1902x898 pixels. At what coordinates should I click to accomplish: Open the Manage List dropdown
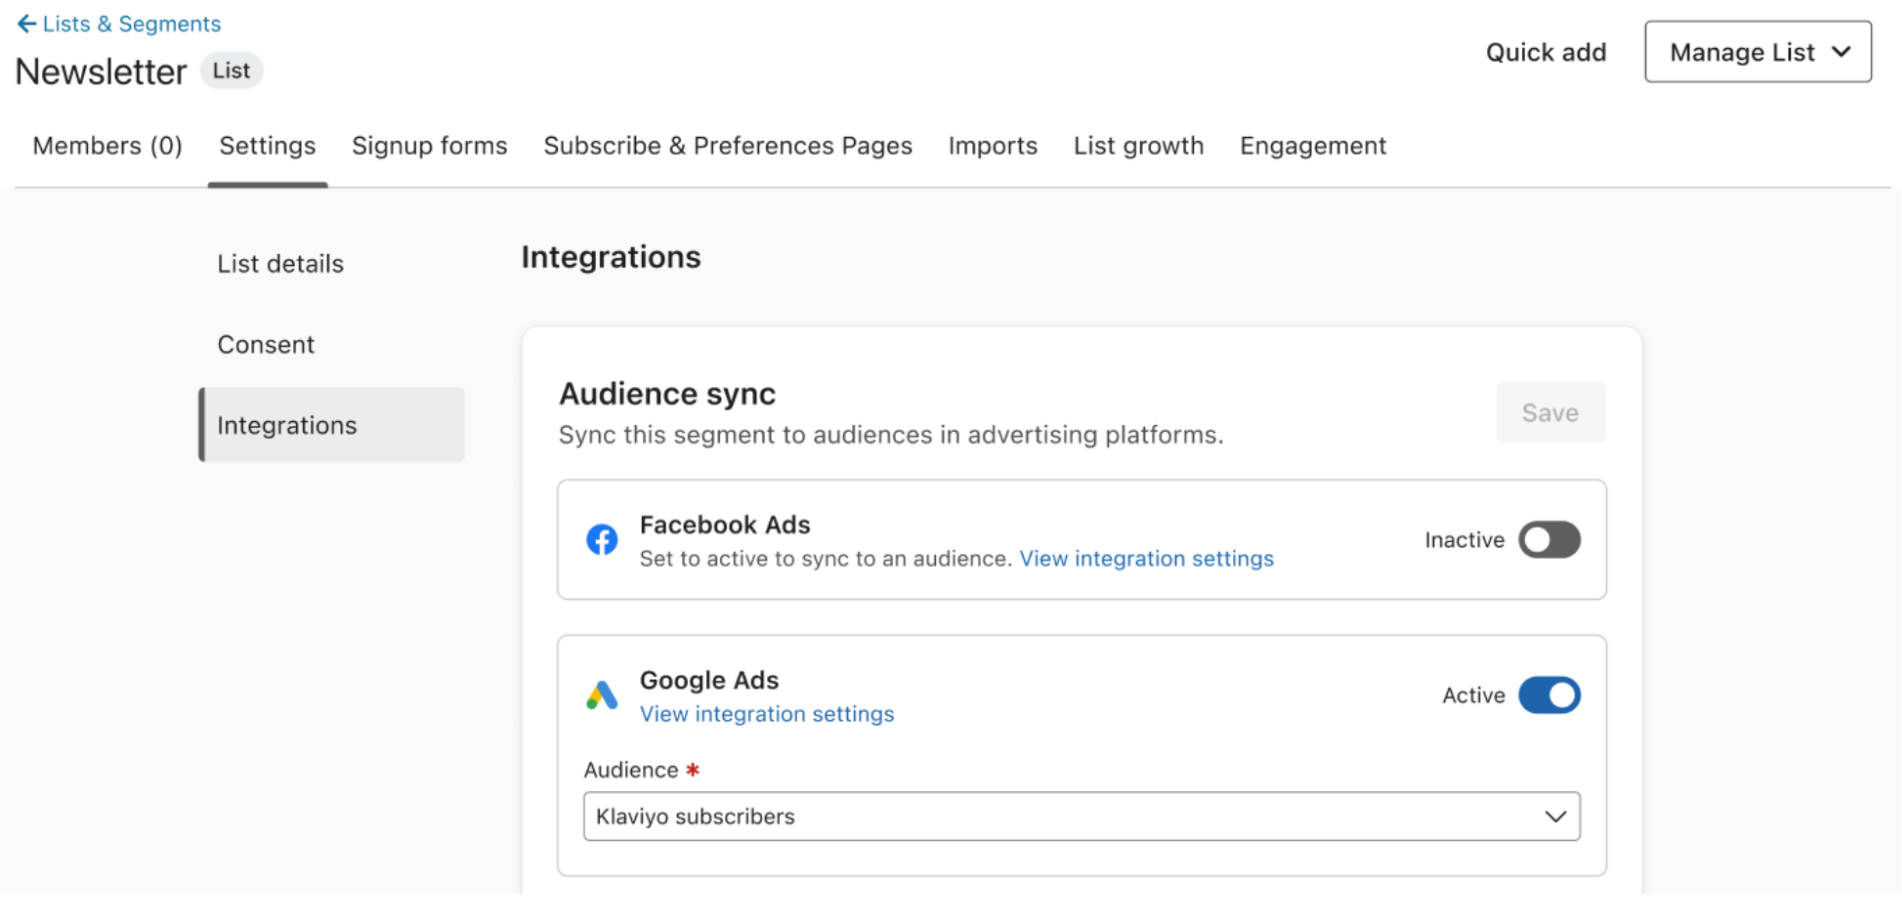1757,52
